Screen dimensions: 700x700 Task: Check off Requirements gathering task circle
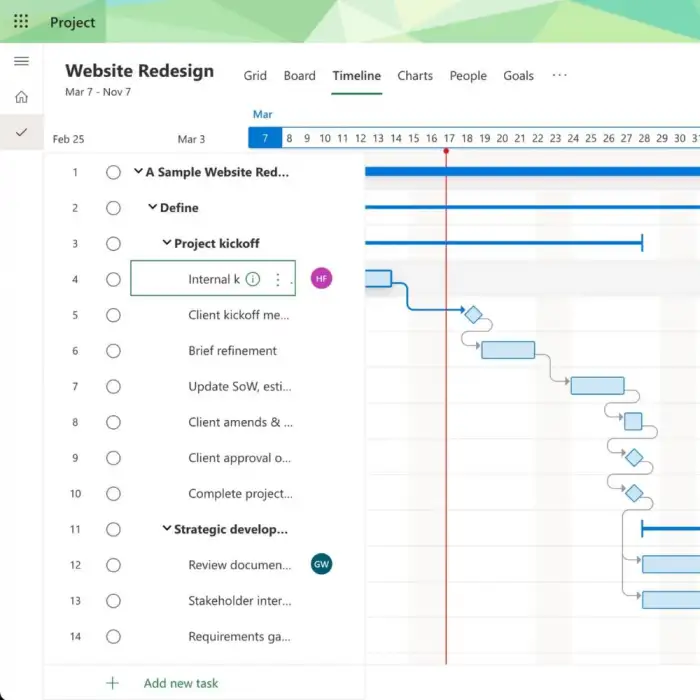tap(113, 637)
